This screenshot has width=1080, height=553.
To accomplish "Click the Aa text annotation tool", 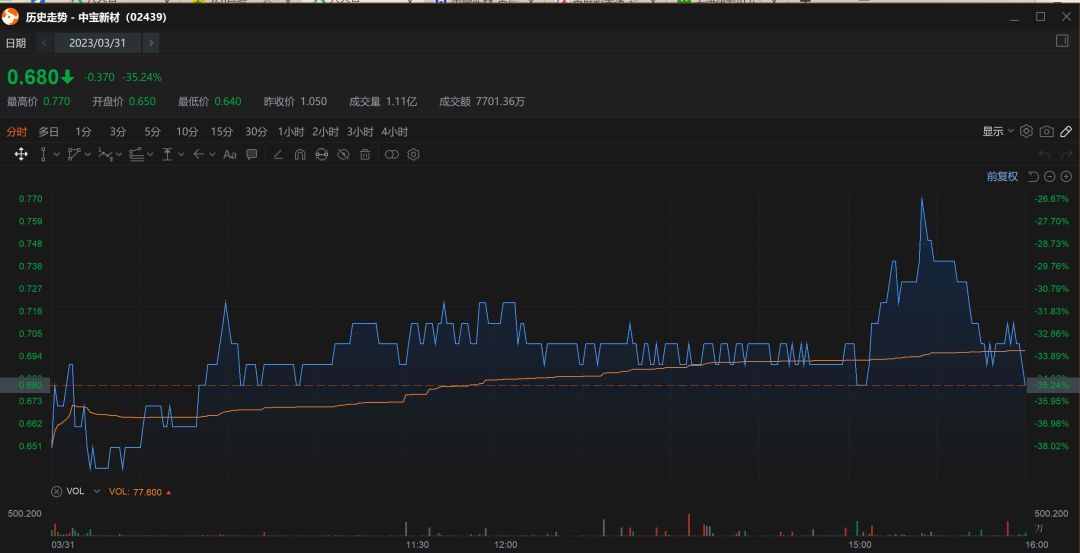I will pyautogui.click(x=229, y=154).
